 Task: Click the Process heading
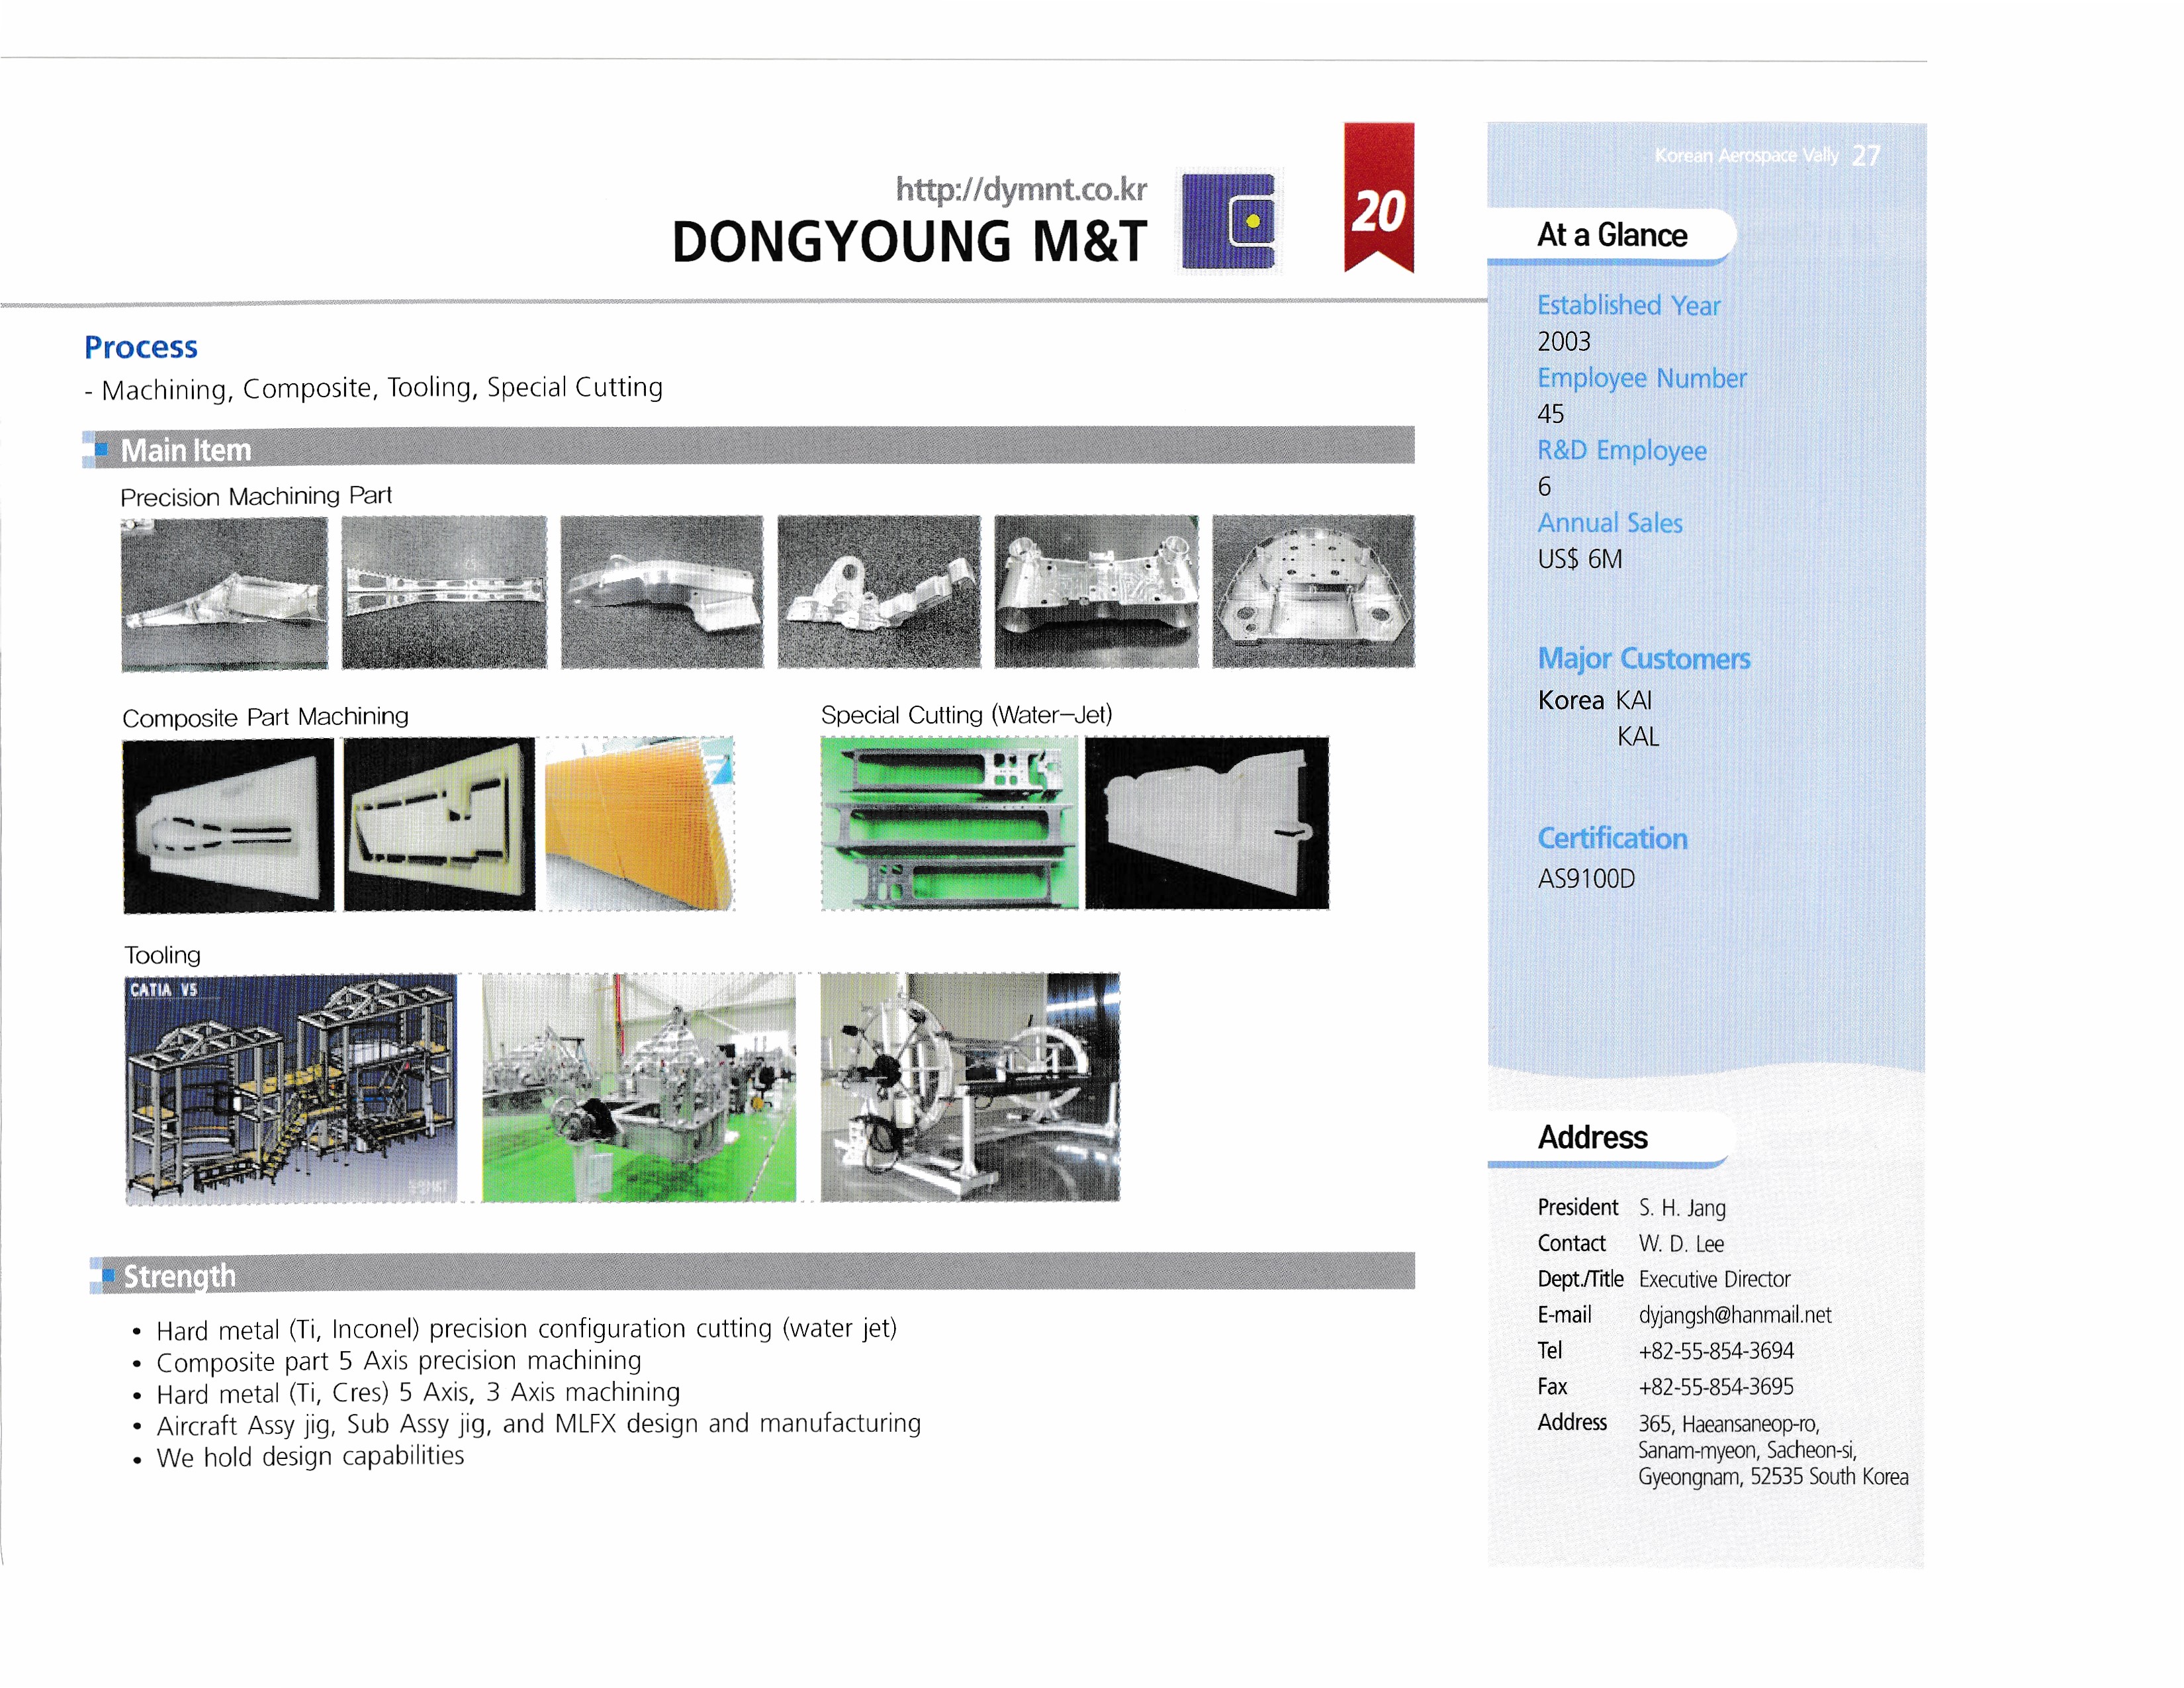pyautogui.click(x=141, y=347)
